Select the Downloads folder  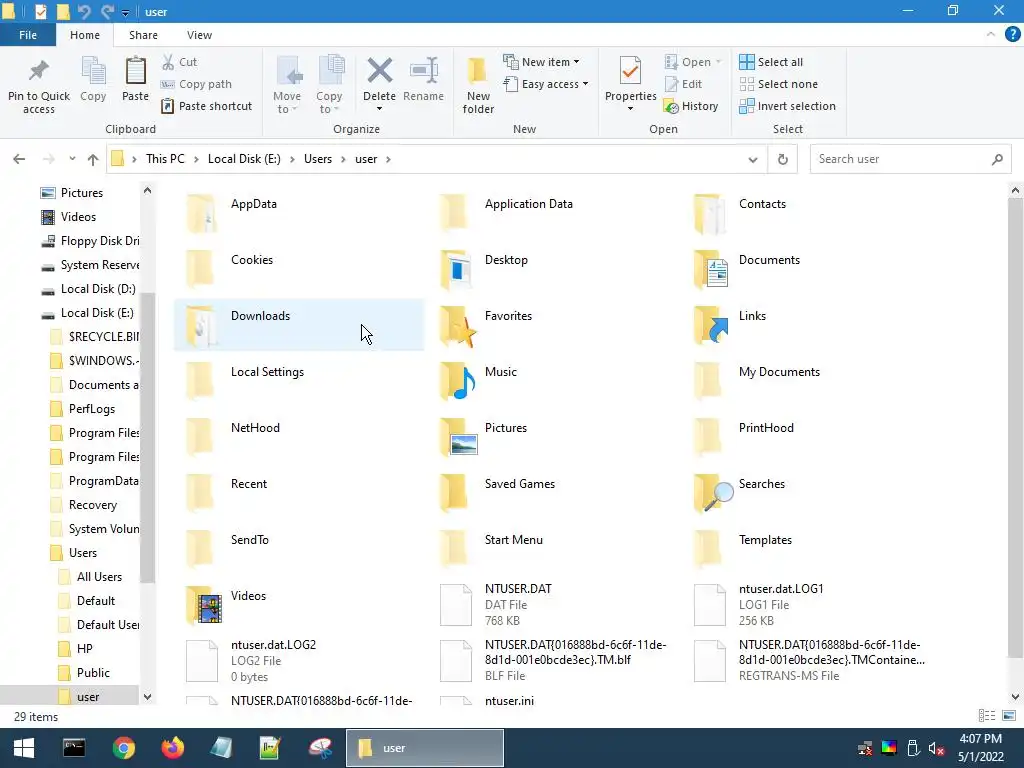(299, 325)
